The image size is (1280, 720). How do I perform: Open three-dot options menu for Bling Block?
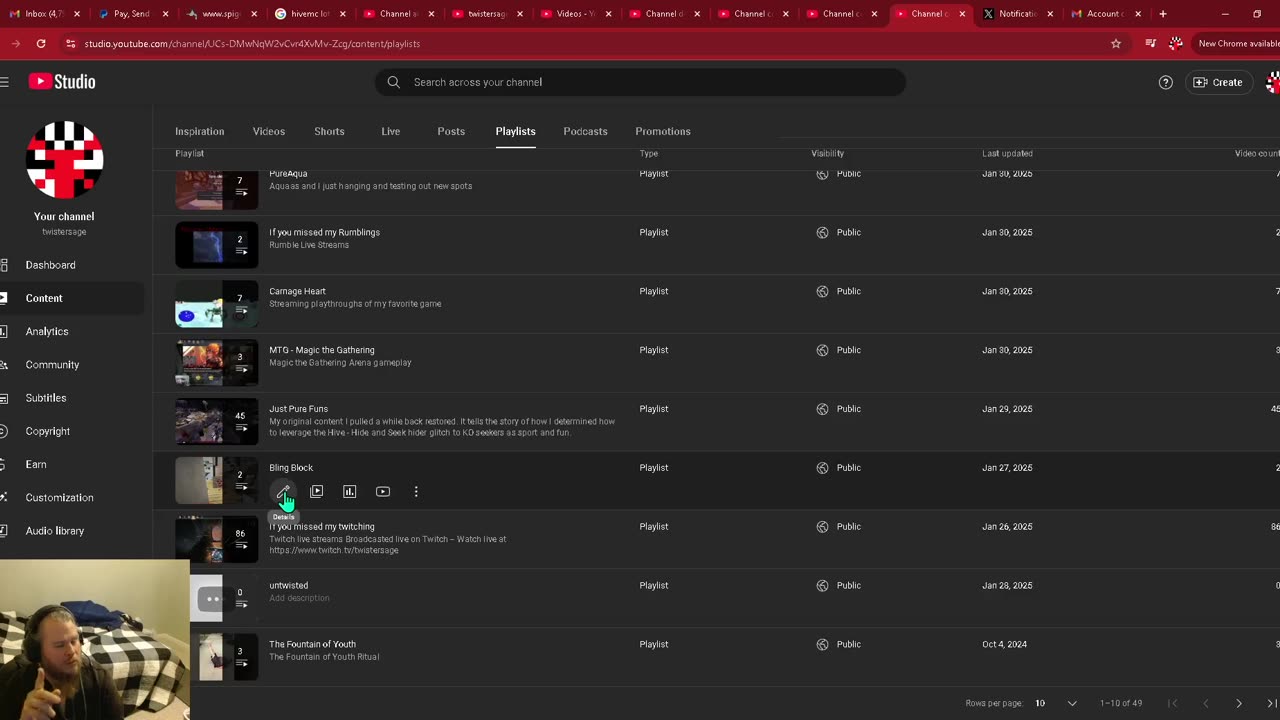click(x=416, y=491)
